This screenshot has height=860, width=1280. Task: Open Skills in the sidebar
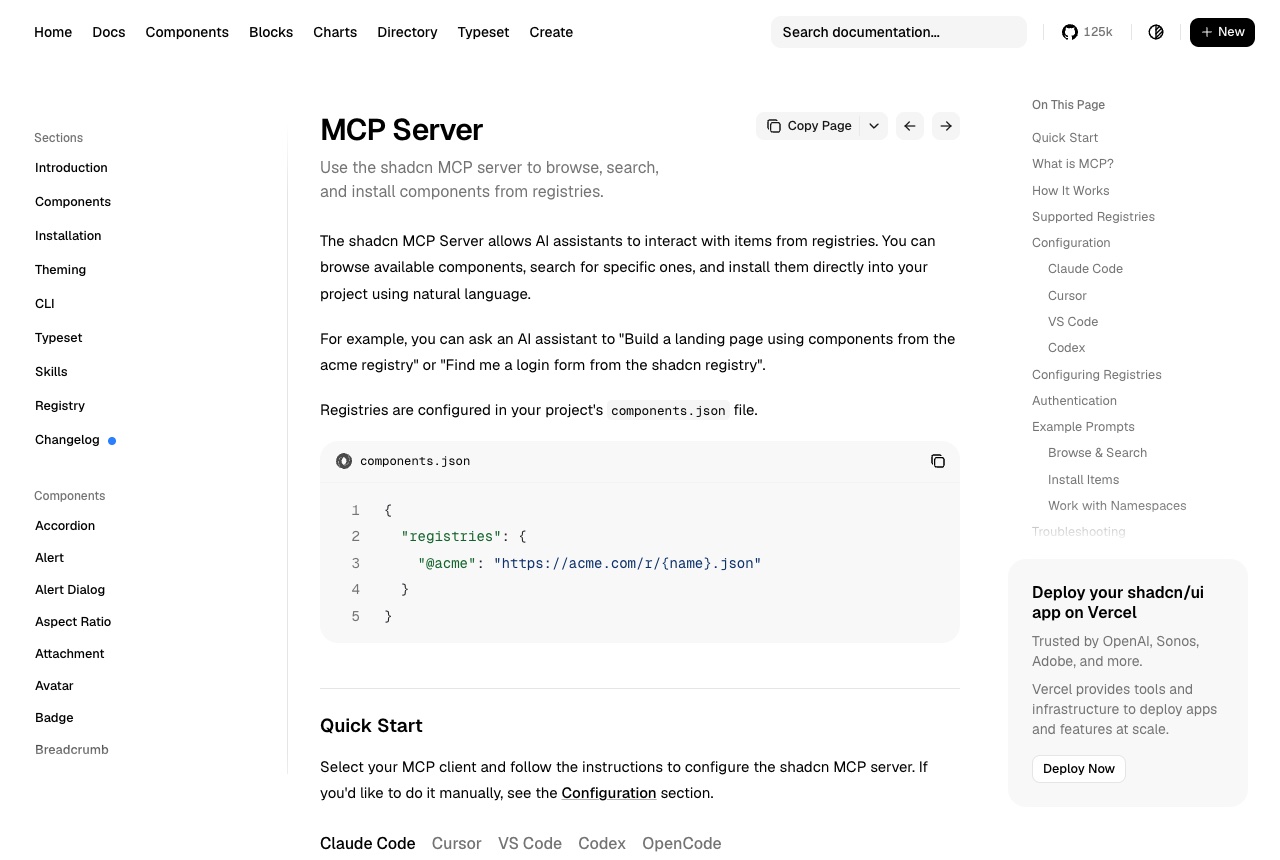point(51,372)
